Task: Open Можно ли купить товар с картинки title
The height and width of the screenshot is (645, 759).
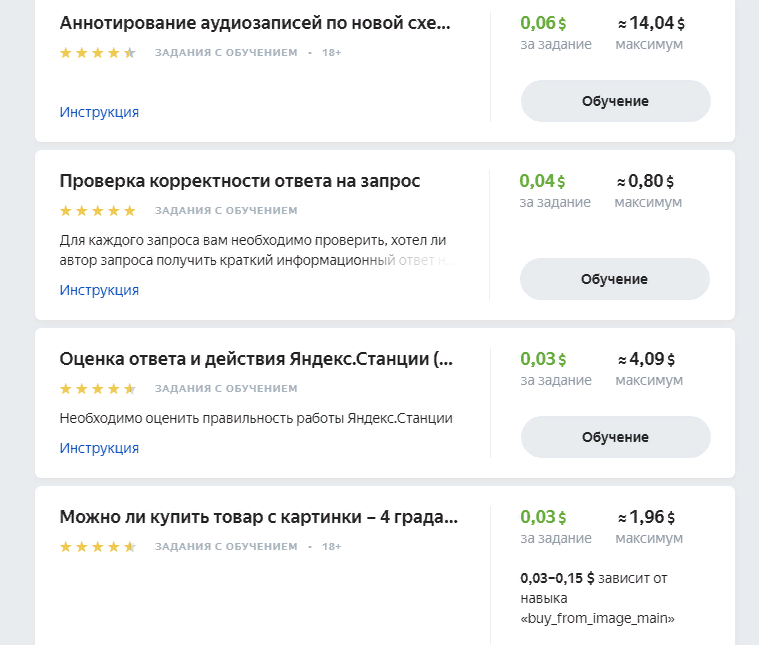Action: tap(259, 517)
